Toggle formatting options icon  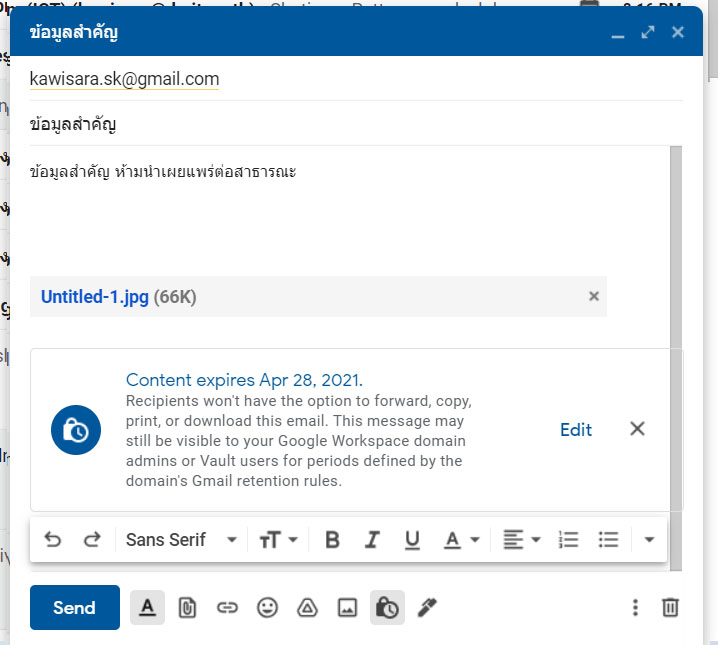pyautogui.click(x=147, y=607)
